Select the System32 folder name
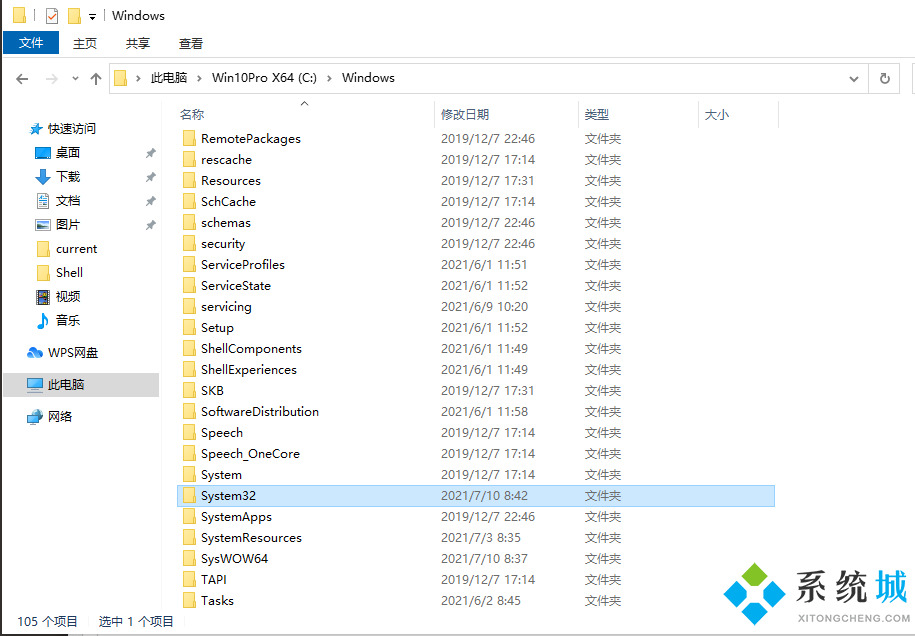 tap(228, 496)
